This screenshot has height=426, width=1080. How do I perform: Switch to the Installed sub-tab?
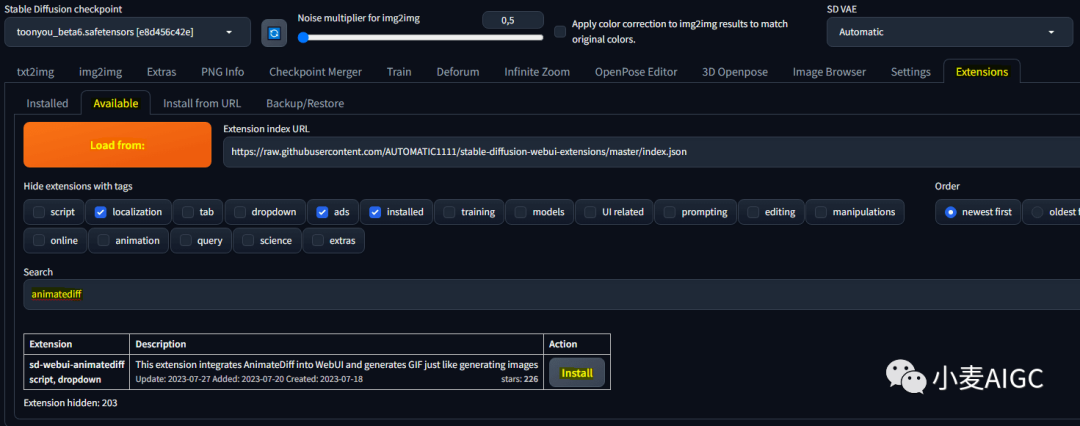click(x=48, y=103)
